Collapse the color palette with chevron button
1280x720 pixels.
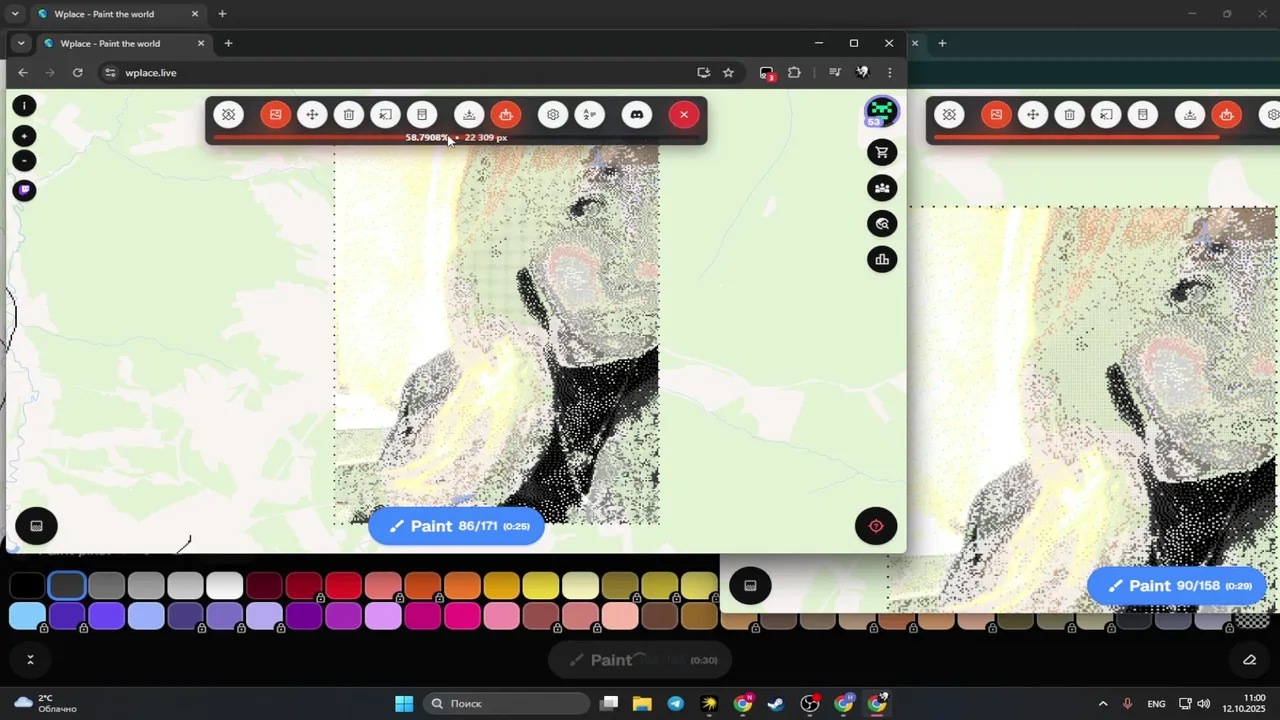click(30, 660)
